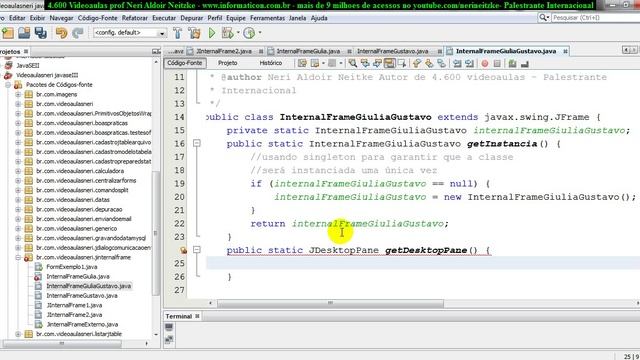Click the red stop macro recording icon
This screenshot has height=360, width=640.
point(484,63)
